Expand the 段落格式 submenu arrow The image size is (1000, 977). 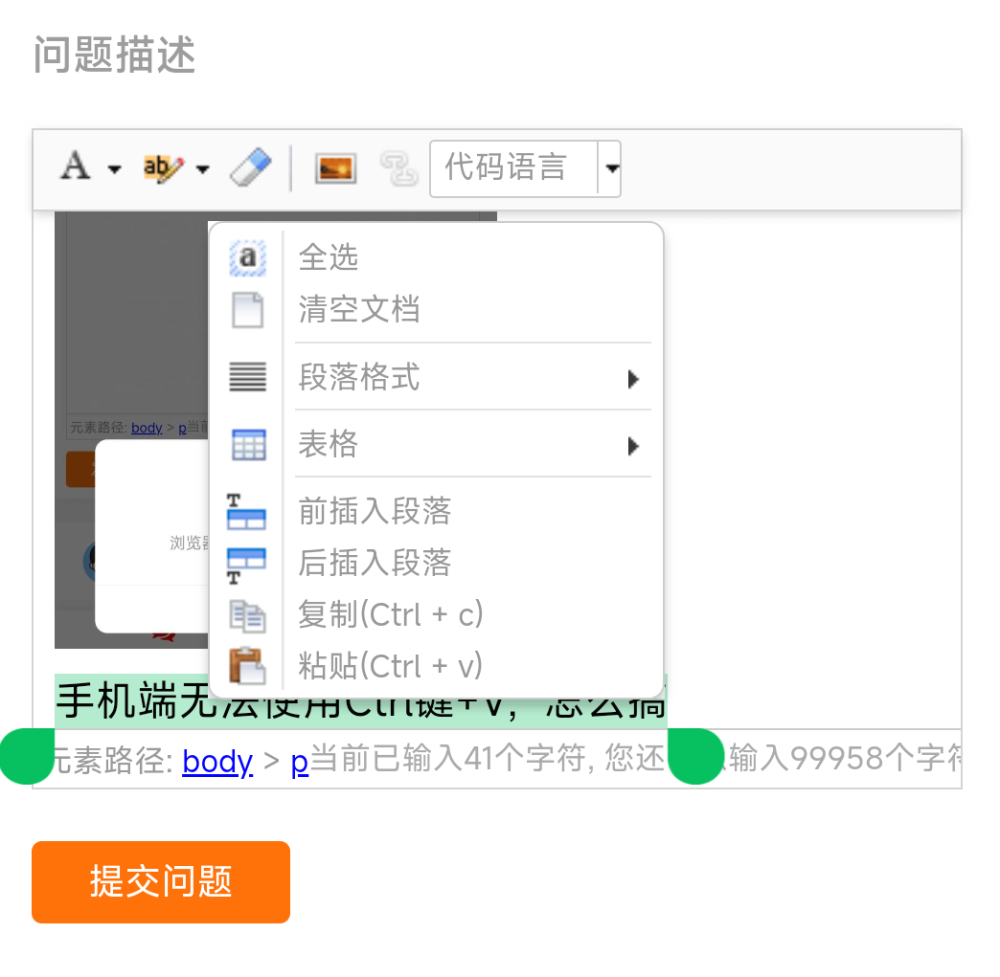[x=633, y=379]
